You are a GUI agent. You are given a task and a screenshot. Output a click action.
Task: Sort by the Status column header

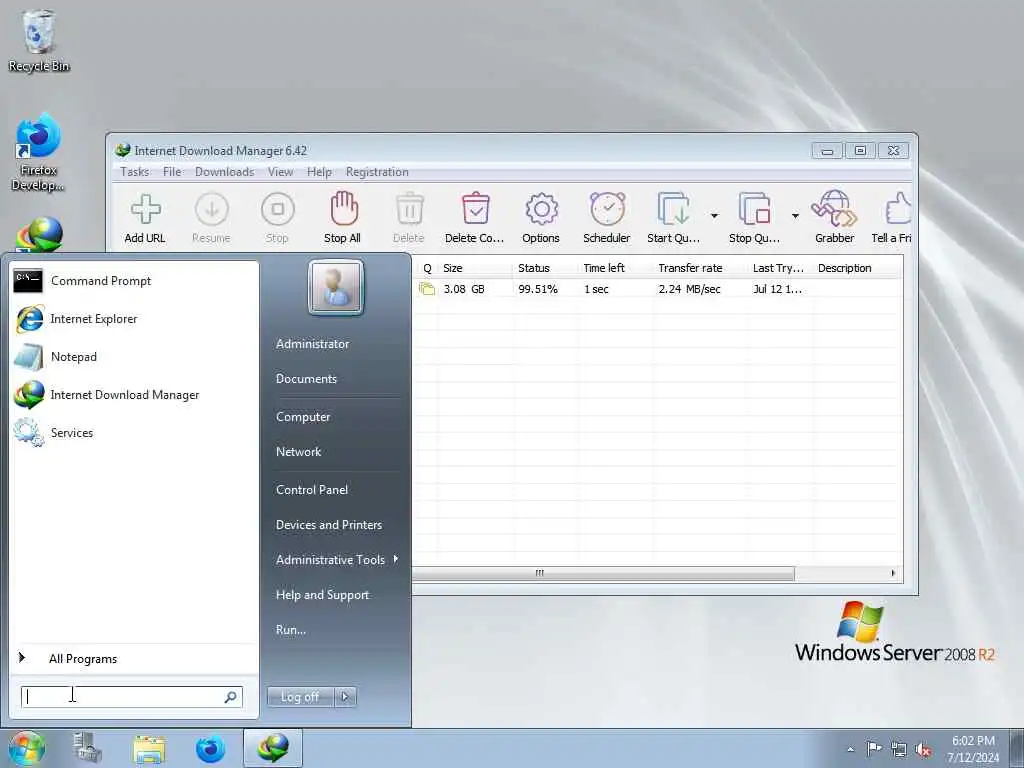545,268
